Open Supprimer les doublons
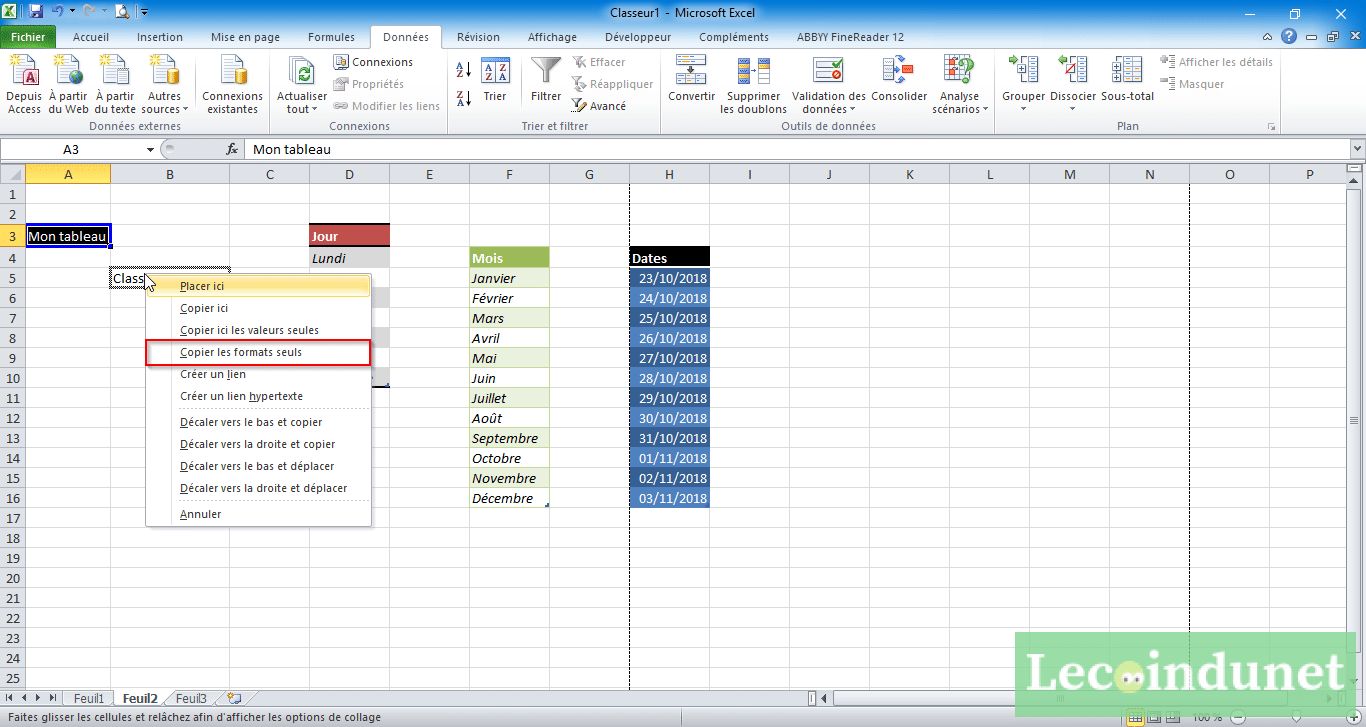The image size is (1366, 727). (753, 84)
